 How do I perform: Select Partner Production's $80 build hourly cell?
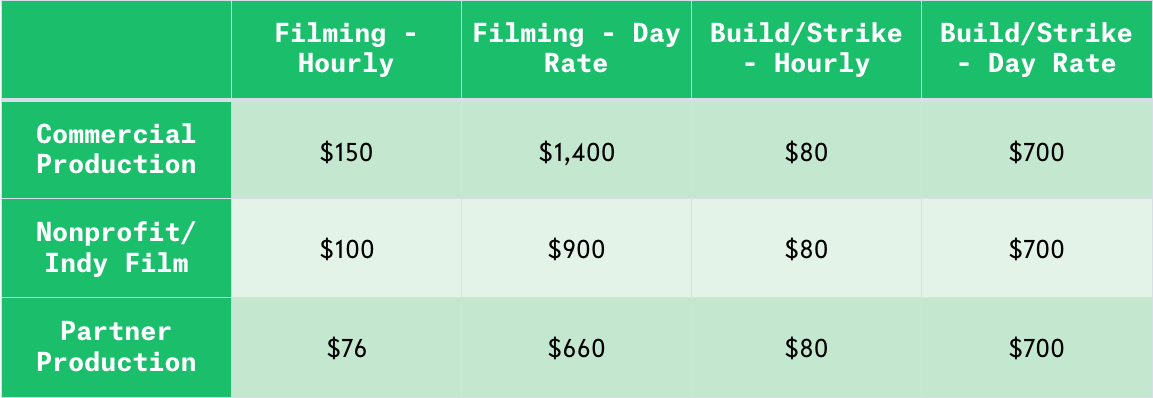tap(807, 347)
